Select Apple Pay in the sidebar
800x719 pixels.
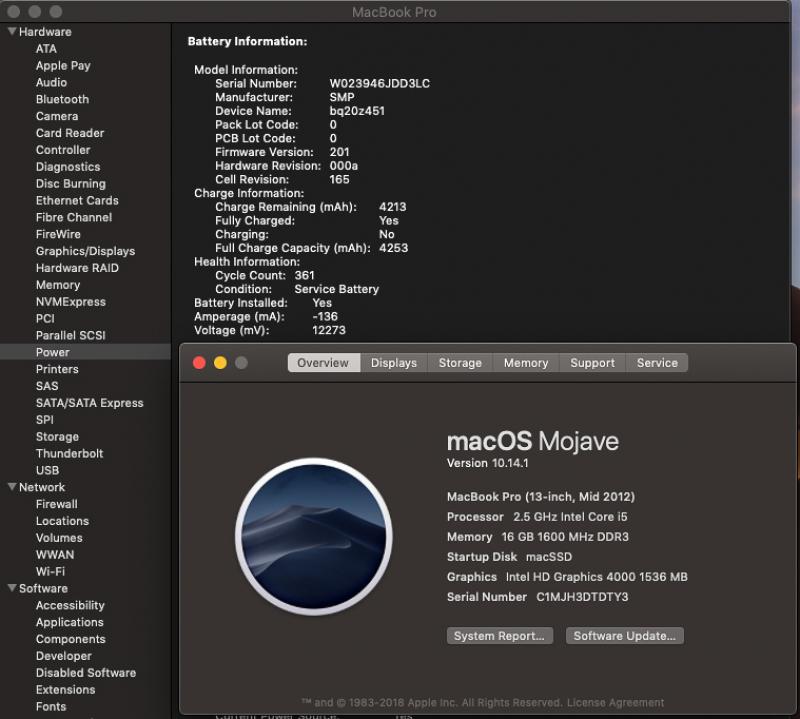pyautogui.click(x=63, y=65)
